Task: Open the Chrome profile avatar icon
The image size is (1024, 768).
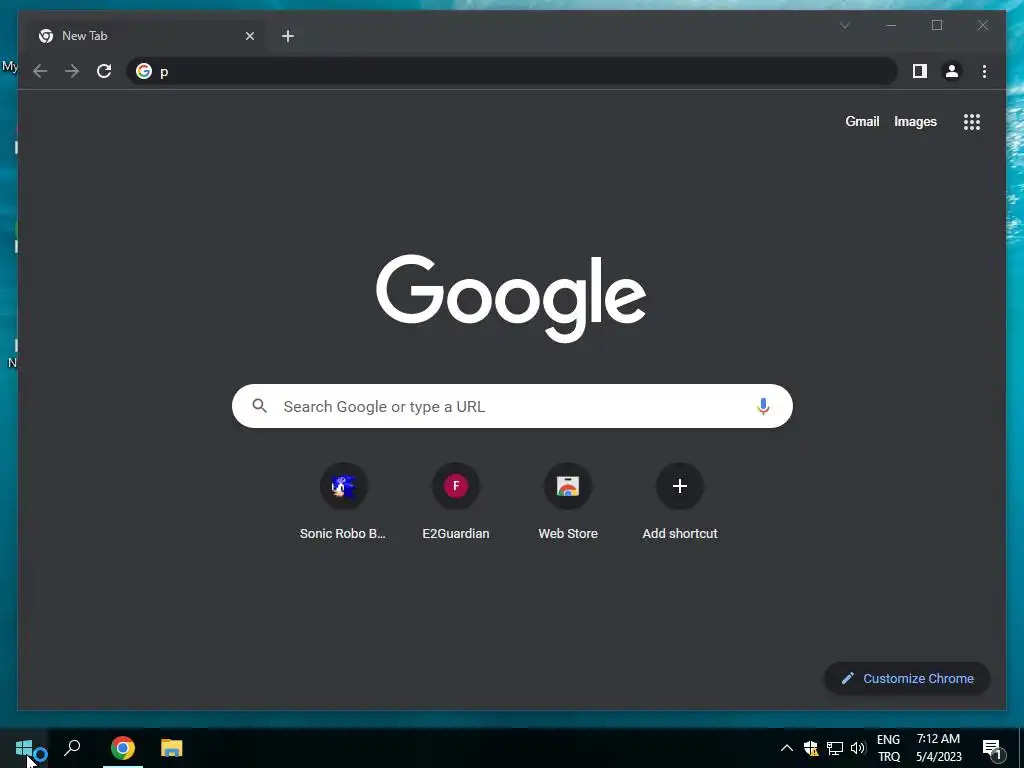Action: [952, 71]
